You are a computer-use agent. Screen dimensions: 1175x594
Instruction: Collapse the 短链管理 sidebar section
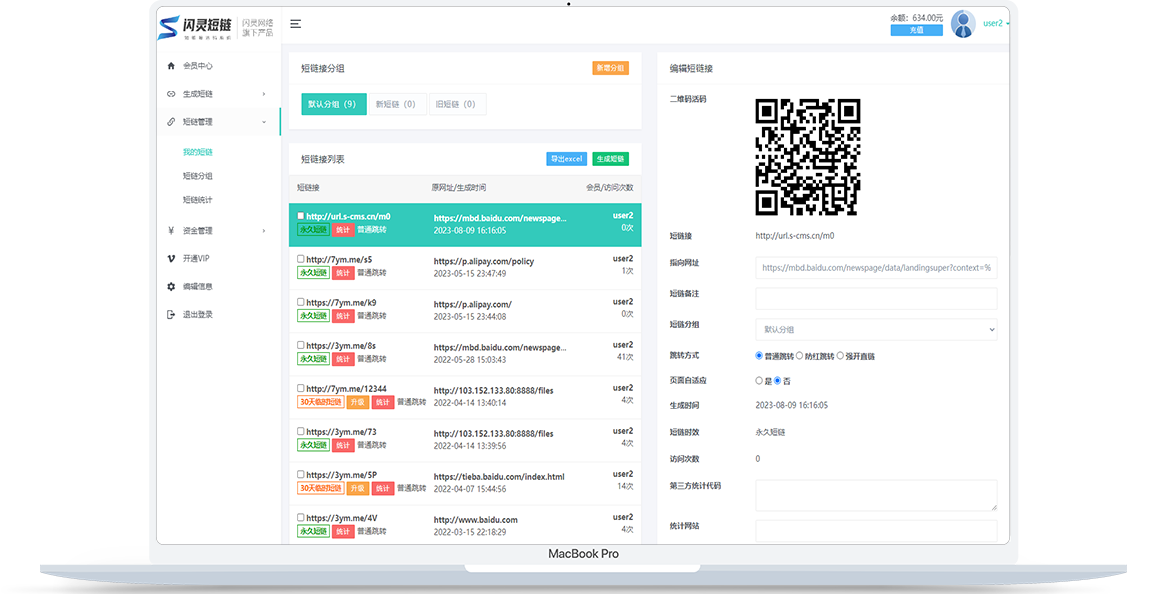(264, 122)
